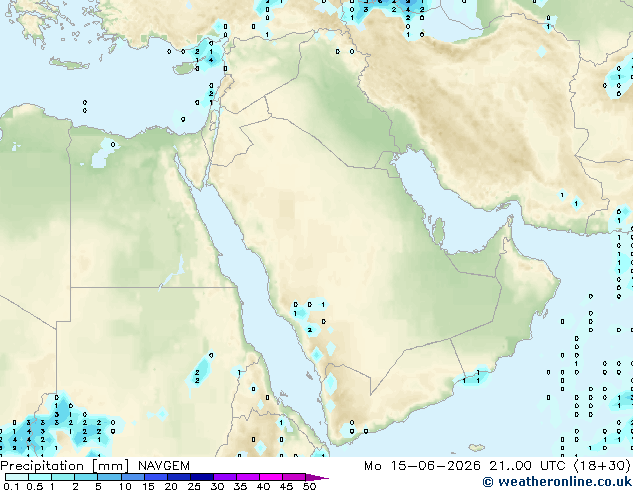Click the '20' legend scale label
The height and width of the screenshot is (490, 634).
(x=171, y=486)
